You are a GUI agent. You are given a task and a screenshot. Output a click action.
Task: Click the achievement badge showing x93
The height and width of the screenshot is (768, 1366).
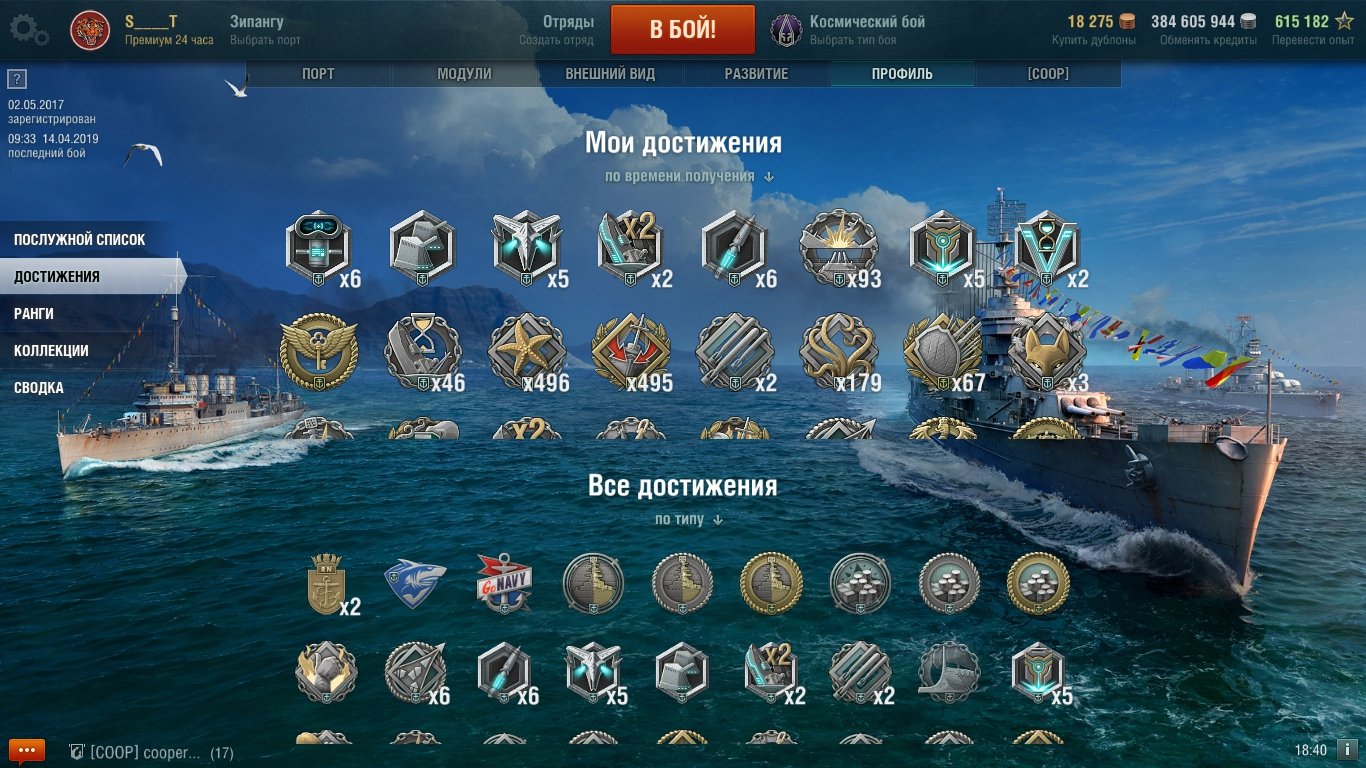click(x=839, y=249)
